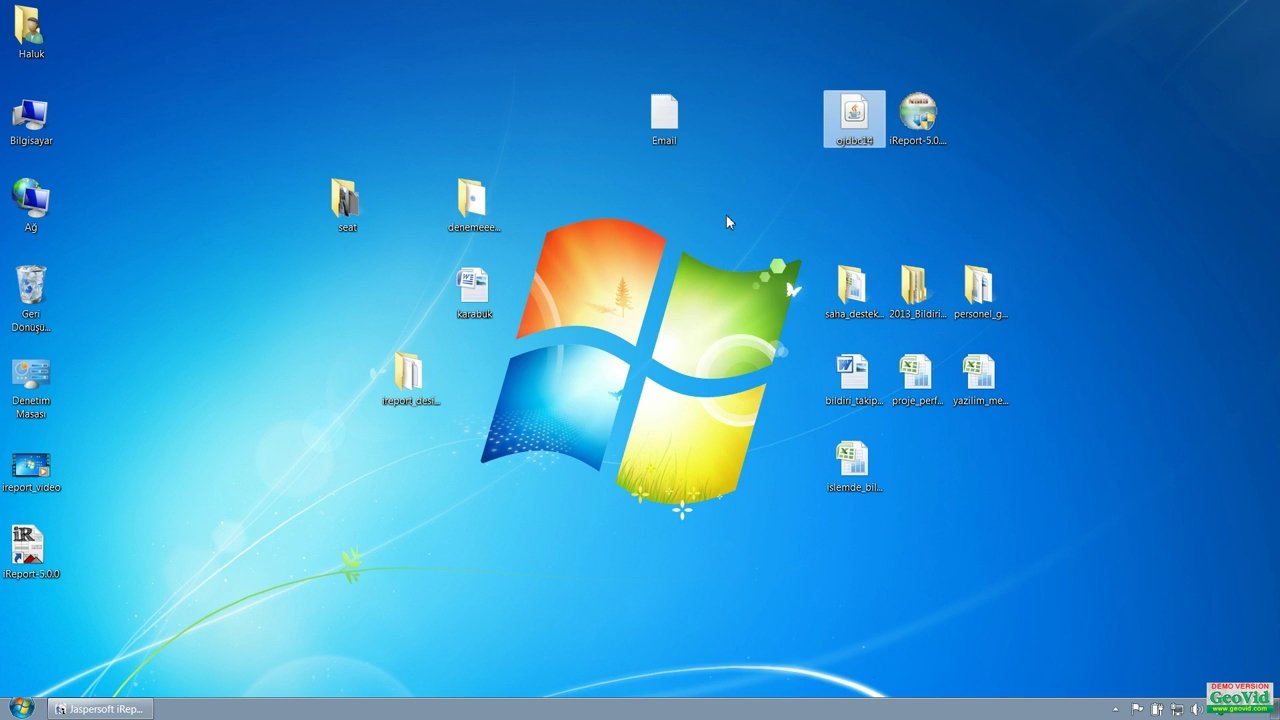Select the ojdbc14 jar file icon
Viewport: 1280px width, 720px height.
(x=854, y=113)
